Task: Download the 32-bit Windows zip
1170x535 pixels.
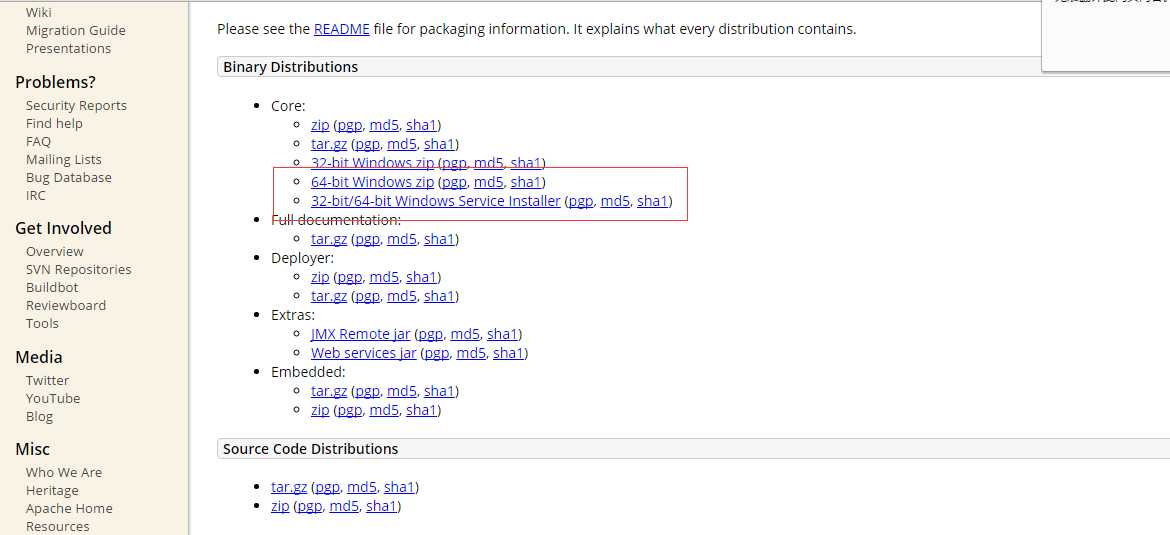Action: point(372,163)
